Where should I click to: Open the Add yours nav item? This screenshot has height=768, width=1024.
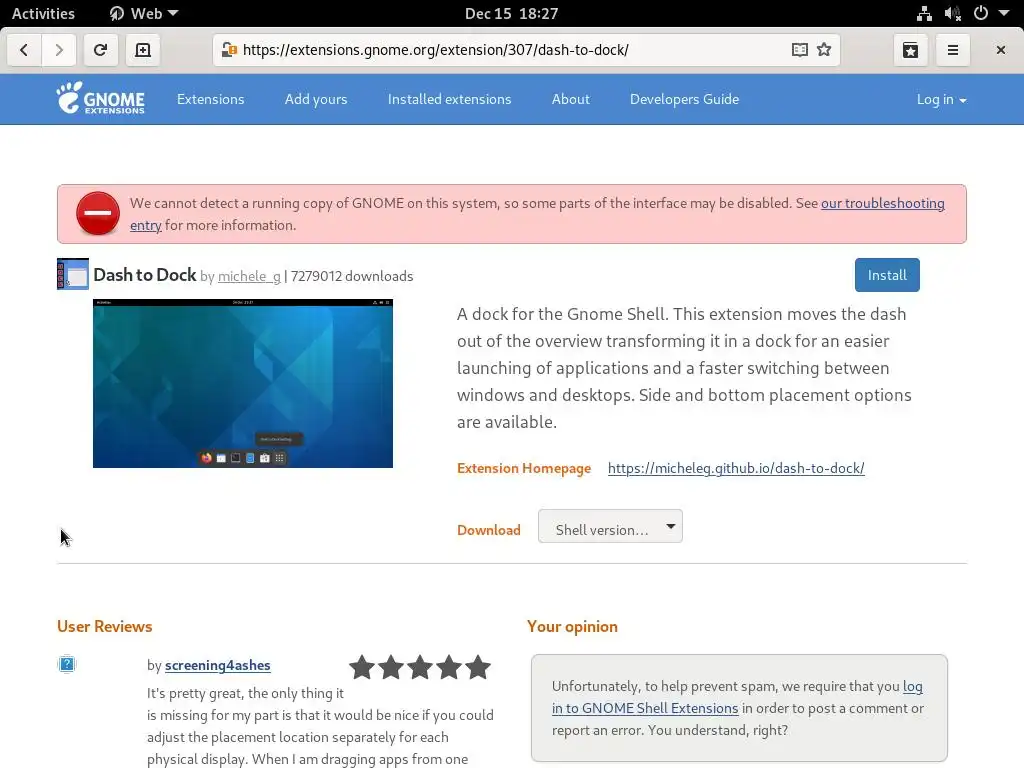316,99
